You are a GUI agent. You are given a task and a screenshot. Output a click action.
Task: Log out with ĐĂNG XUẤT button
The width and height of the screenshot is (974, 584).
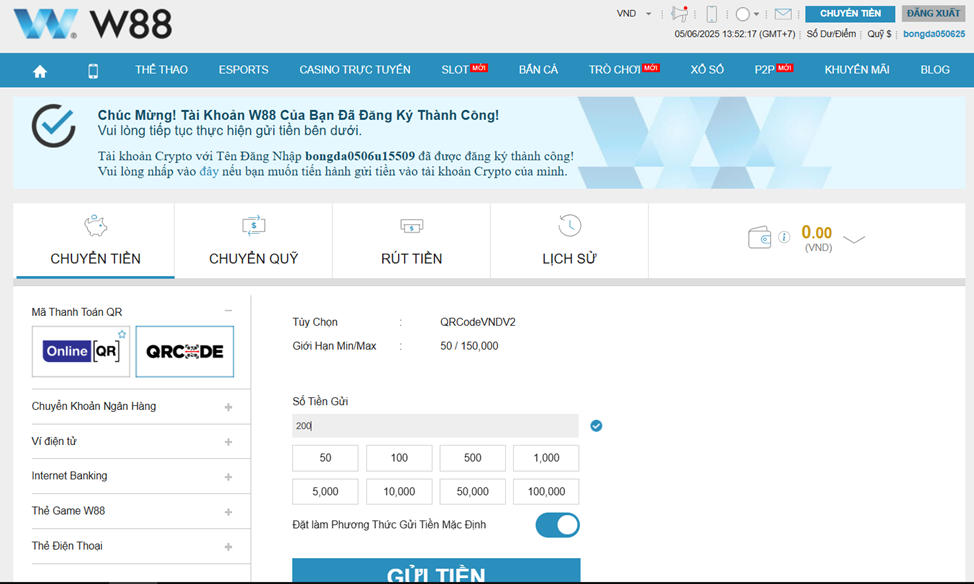[x=934, y=14]
